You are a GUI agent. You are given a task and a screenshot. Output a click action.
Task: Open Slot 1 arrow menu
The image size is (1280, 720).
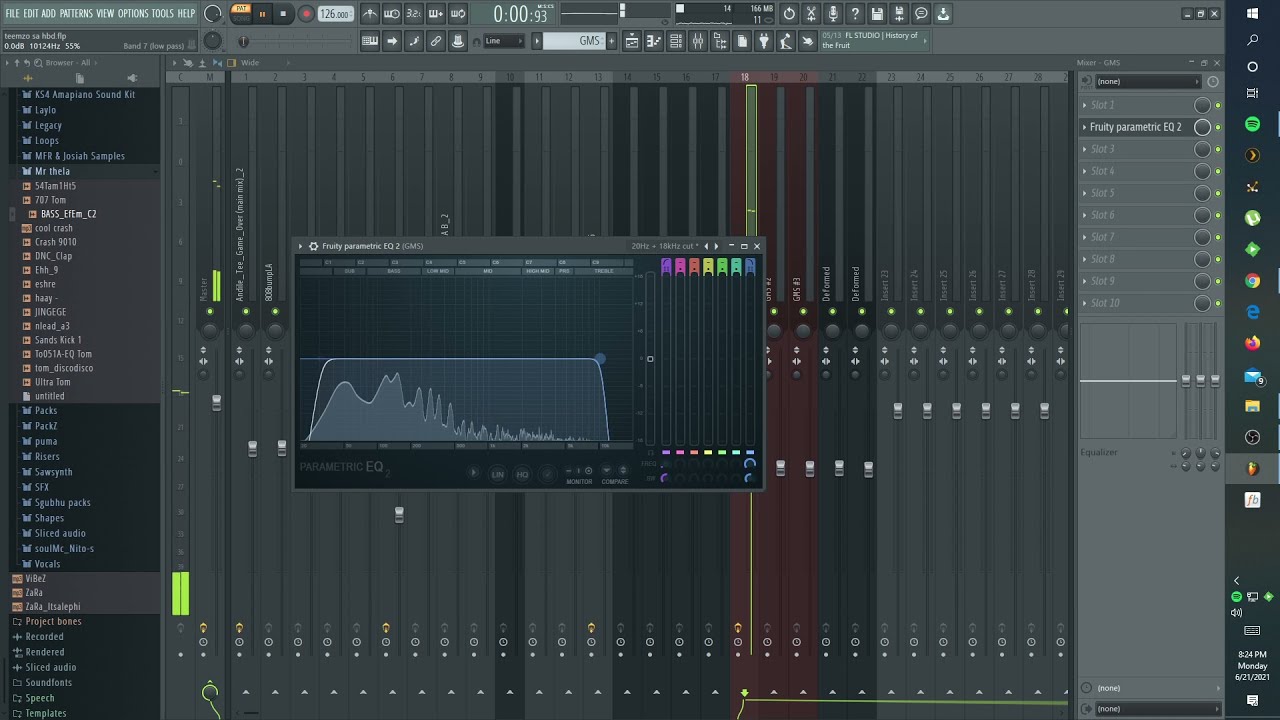(1085, 105)
